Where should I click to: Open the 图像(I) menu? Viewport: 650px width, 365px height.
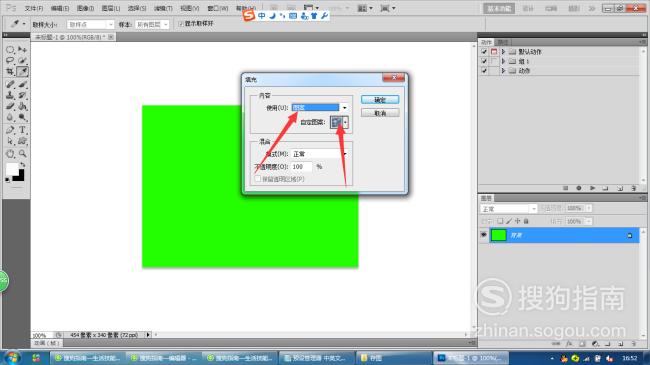(85, 8)
